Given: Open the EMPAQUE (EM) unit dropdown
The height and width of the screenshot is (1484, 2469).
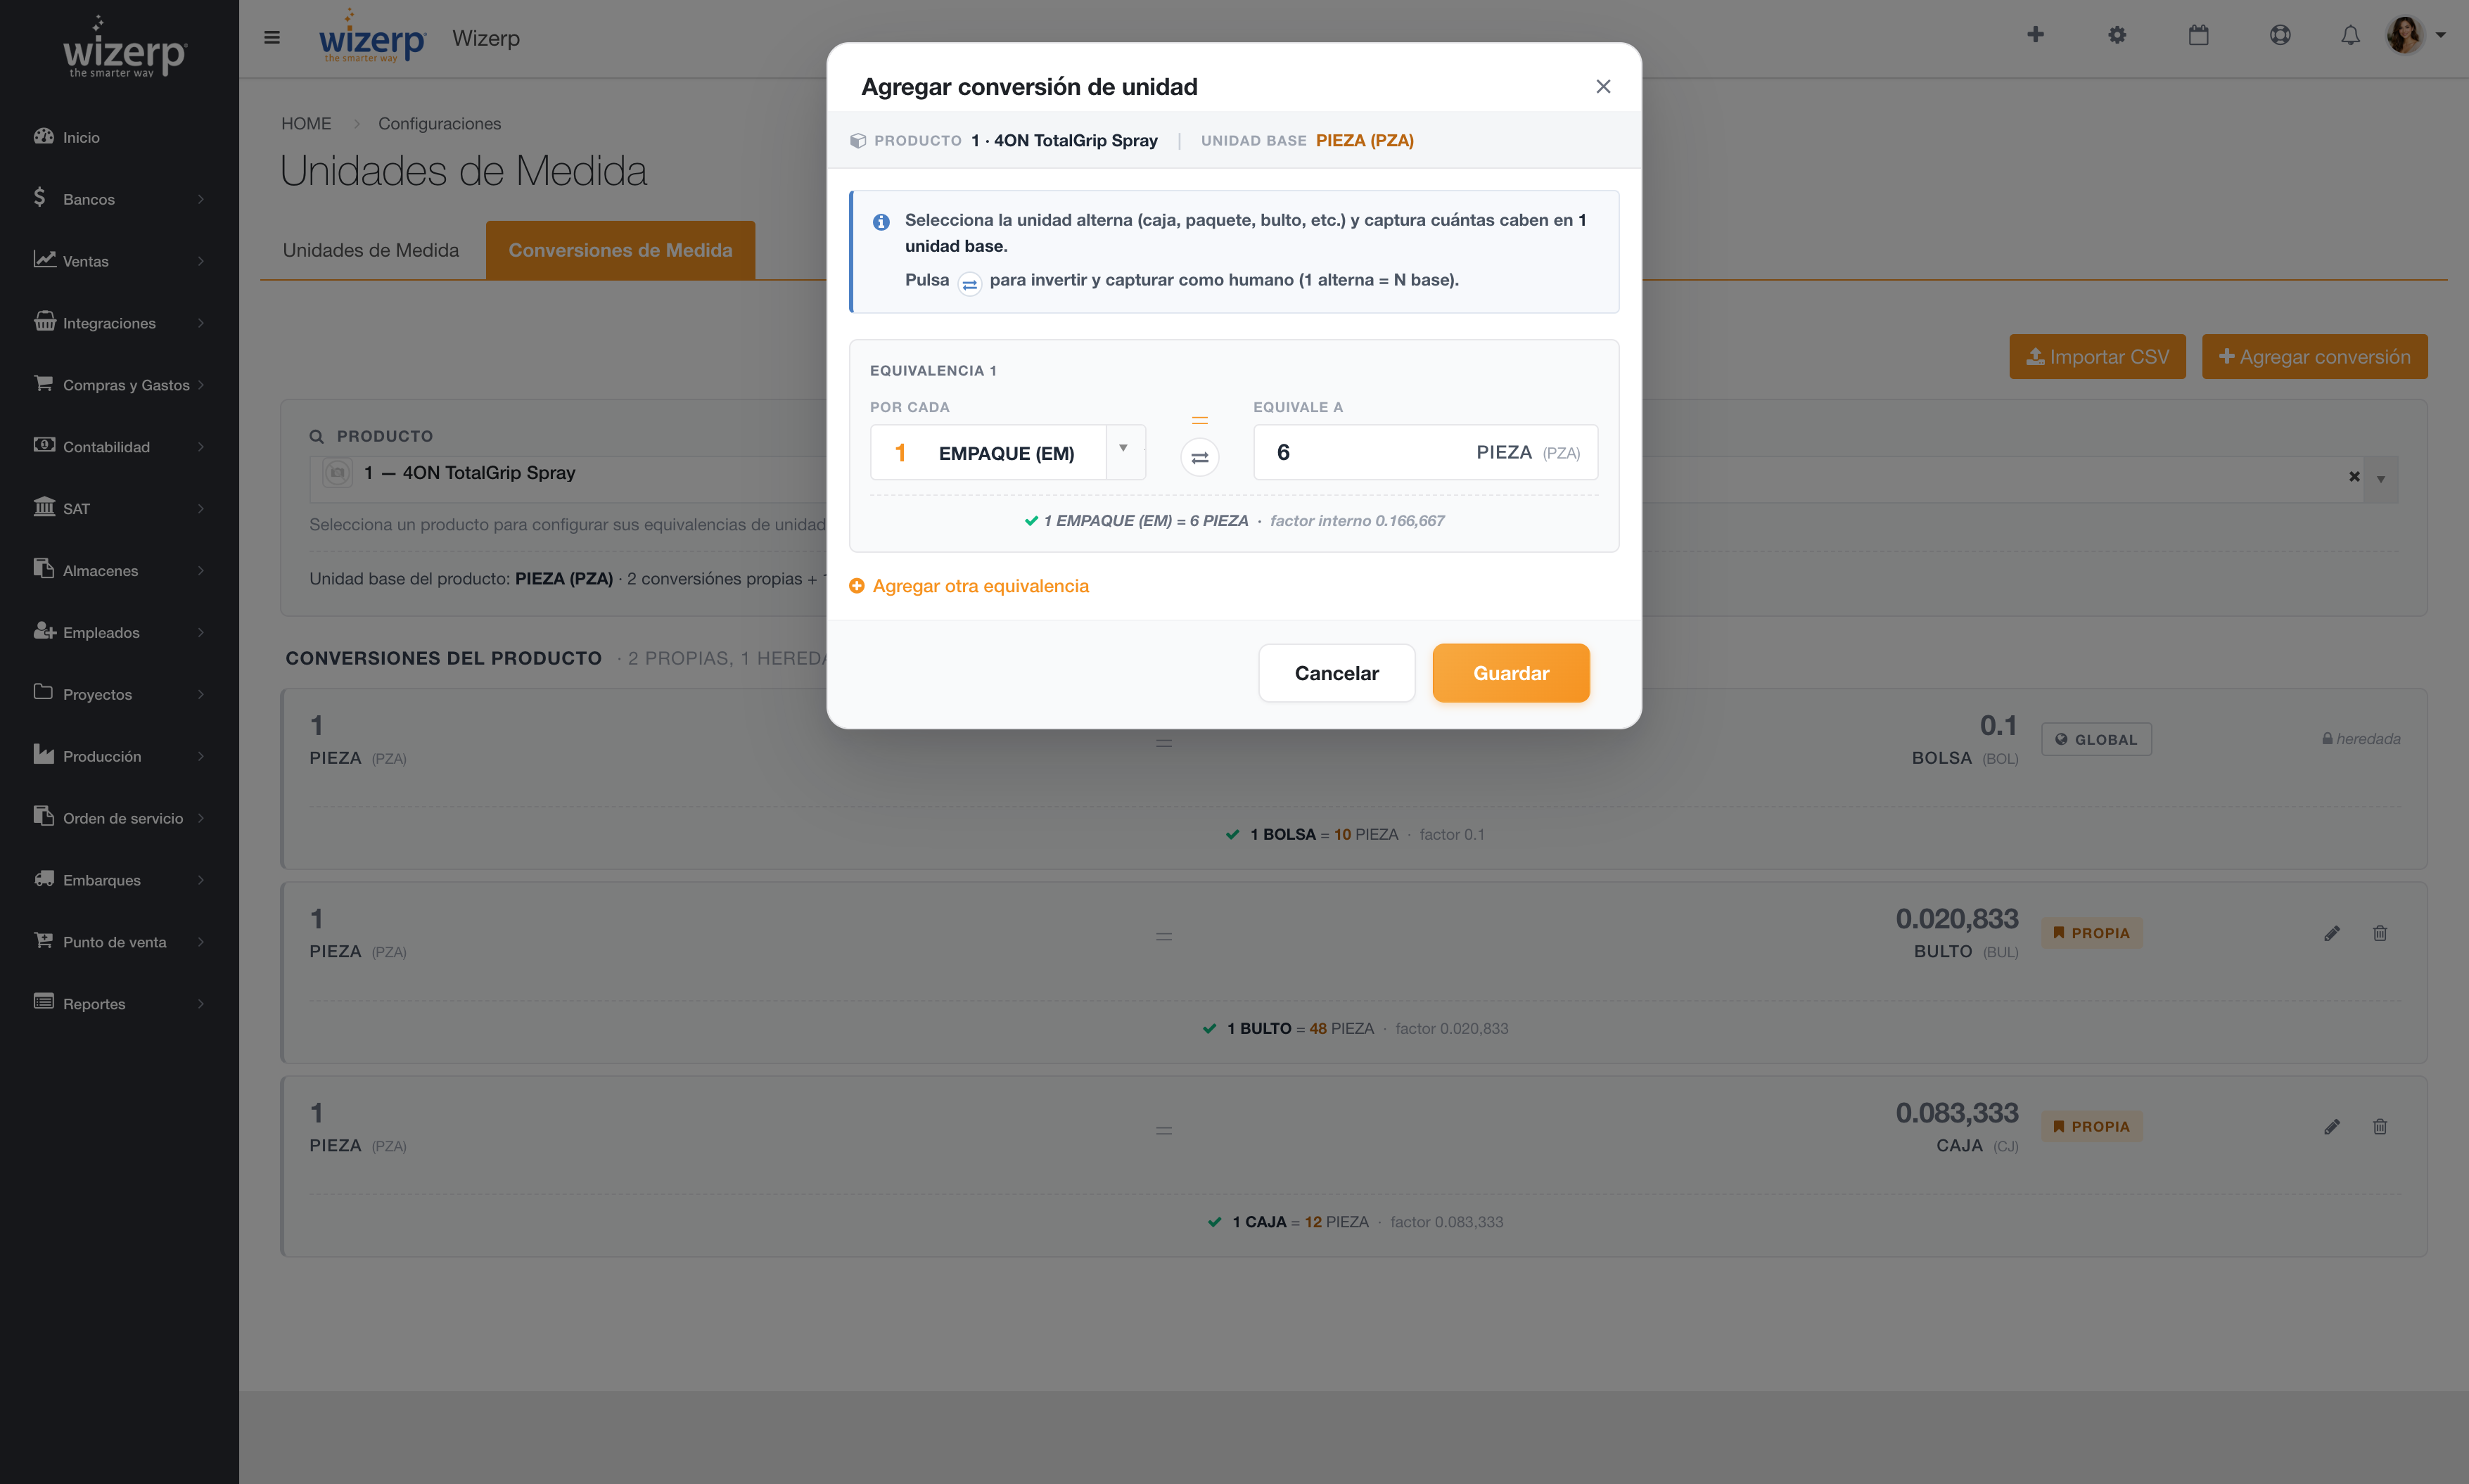Looking at the screenshot, I should 1124,451.
